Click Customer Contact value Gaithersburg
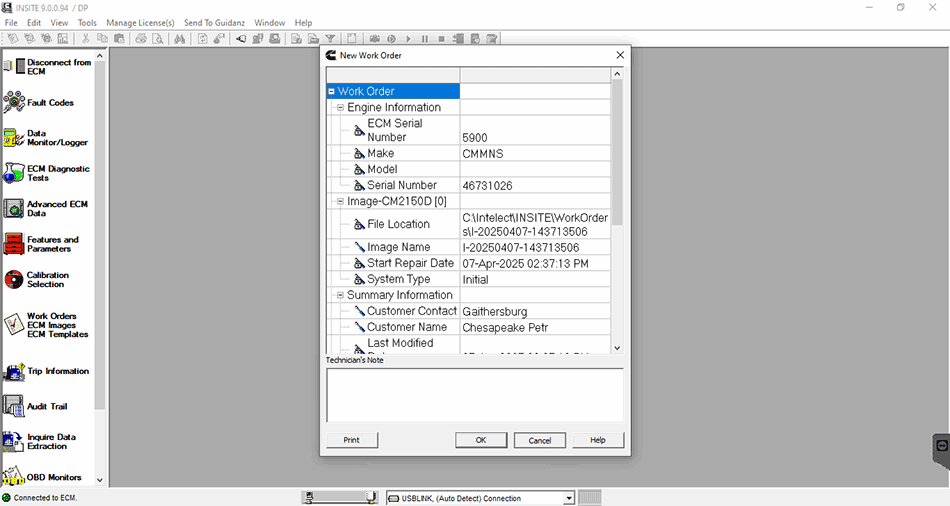This screenshot has height=506, width=950. point(494,311)
